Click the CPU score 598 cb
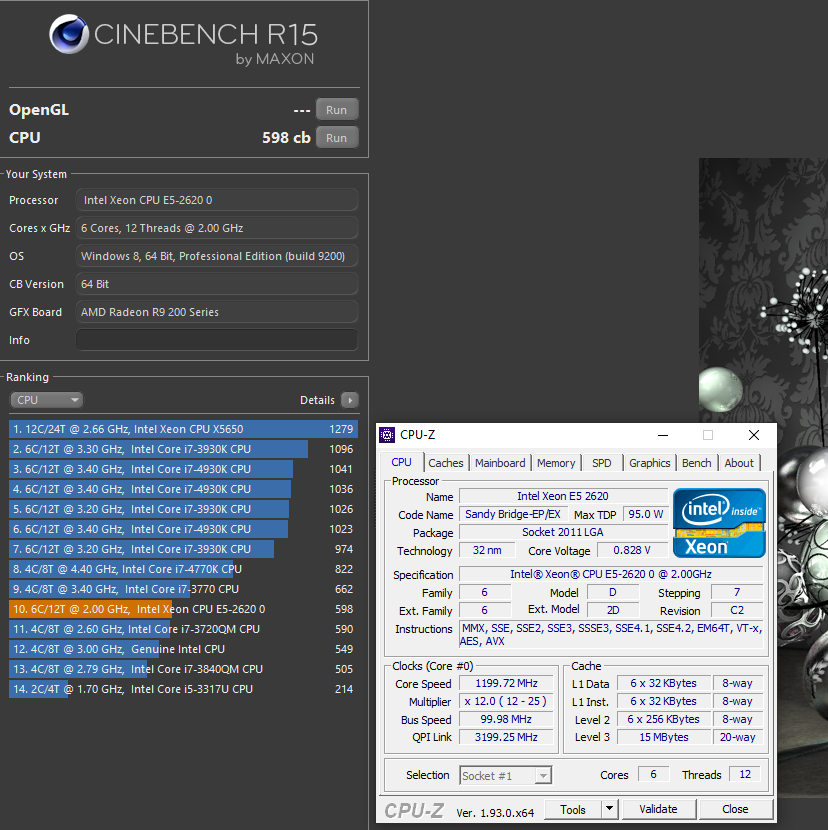This screenshot has width=828, height=830. [x=286, y=138]
